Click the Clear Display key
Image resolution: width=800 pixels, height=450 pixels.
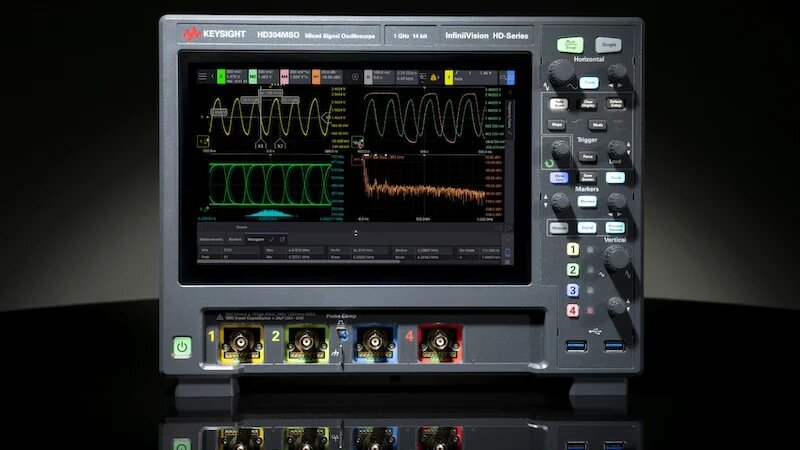click(x=588, y=104)
